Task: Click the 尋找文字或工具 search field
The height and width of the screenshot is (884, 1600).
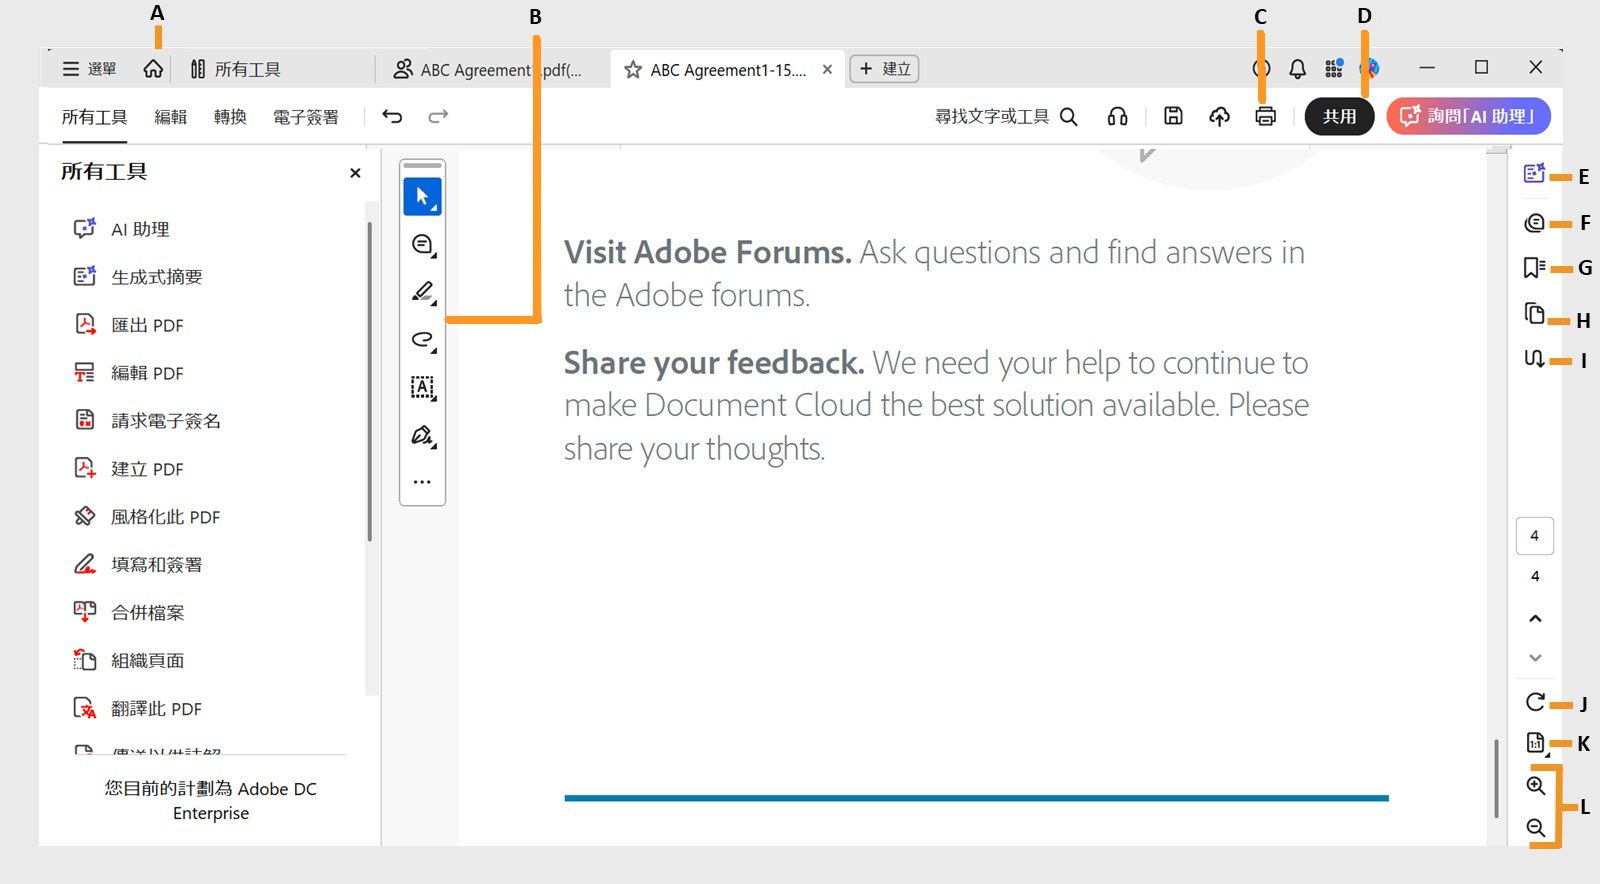Action: point(1006,117)
